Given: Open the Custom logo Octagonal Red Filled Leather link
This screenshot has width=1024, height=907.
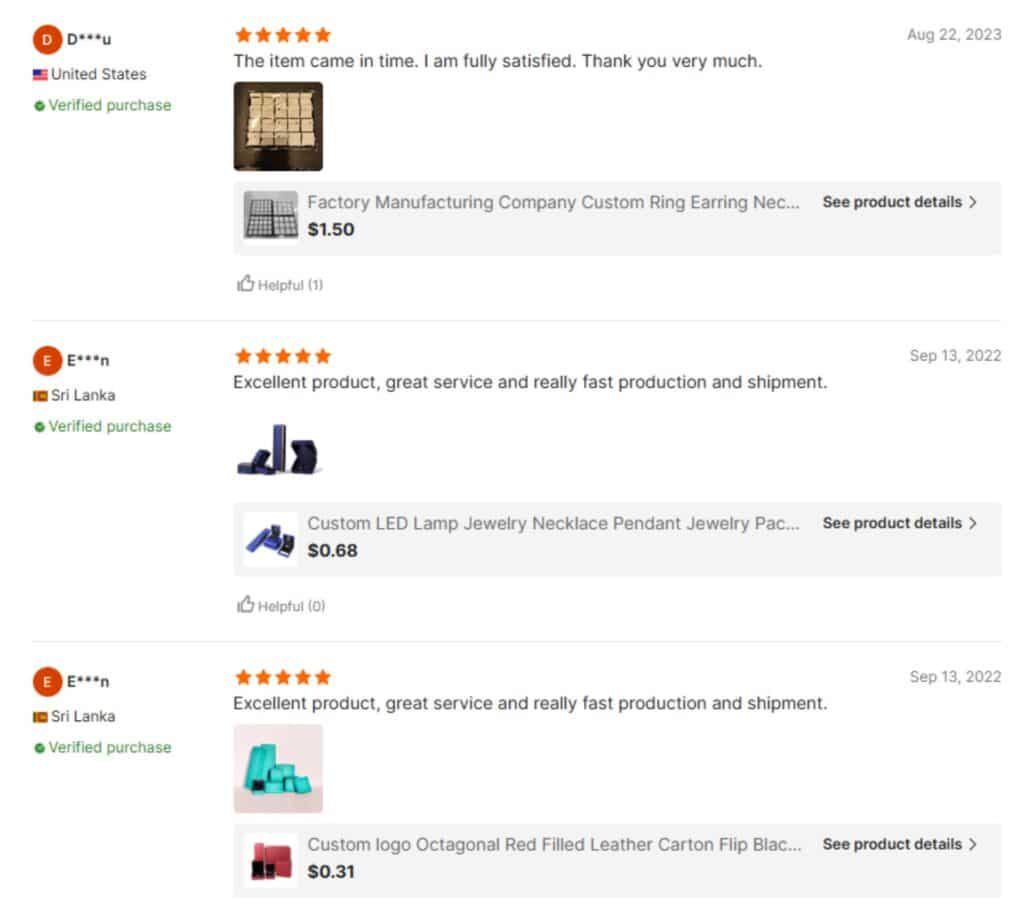Looking at the screenshot, I should point(553,844).
